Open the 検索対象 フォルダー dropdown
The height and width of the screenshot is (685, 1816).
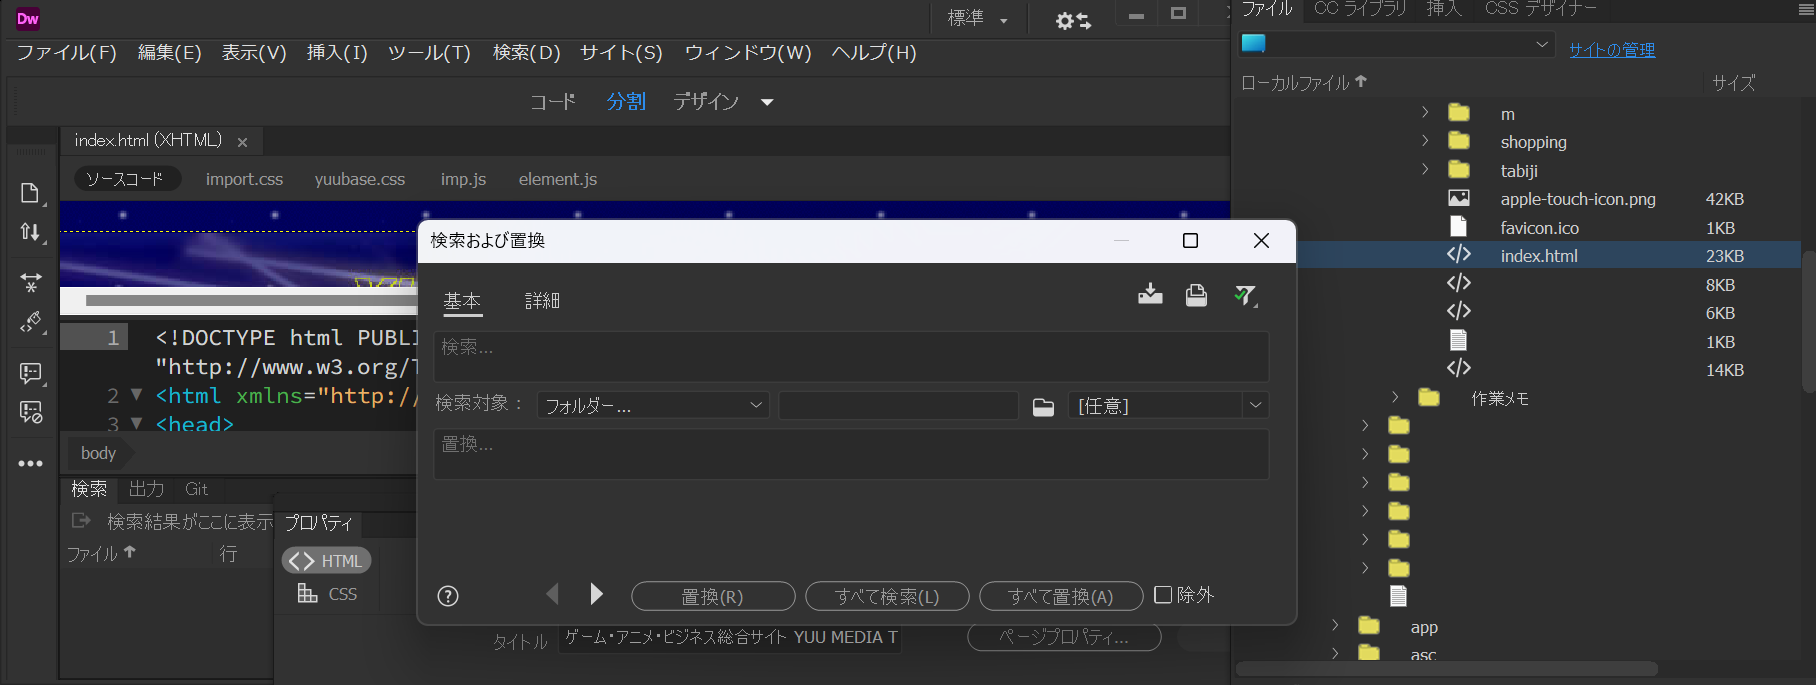click(653, 406)
